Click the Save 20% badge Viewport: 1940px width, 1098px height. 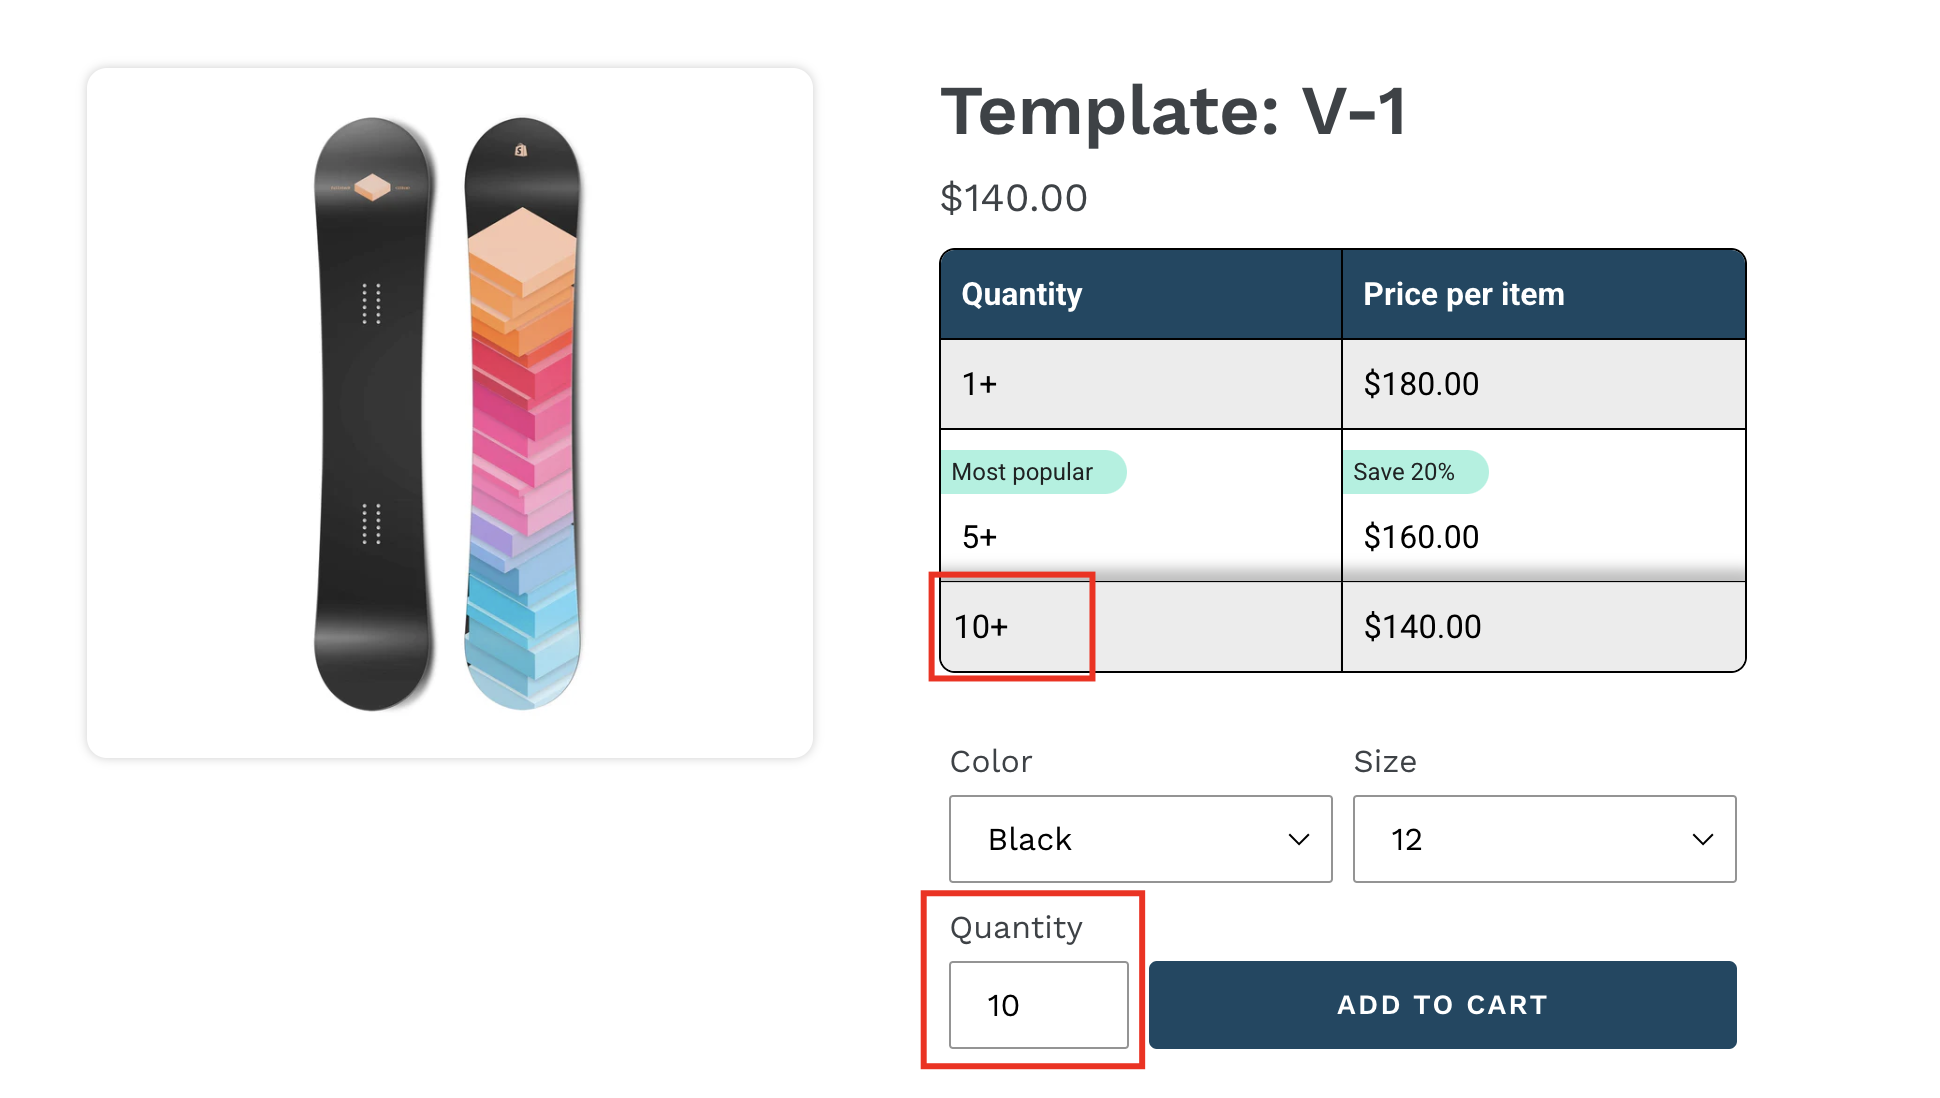coord(1412,472)
